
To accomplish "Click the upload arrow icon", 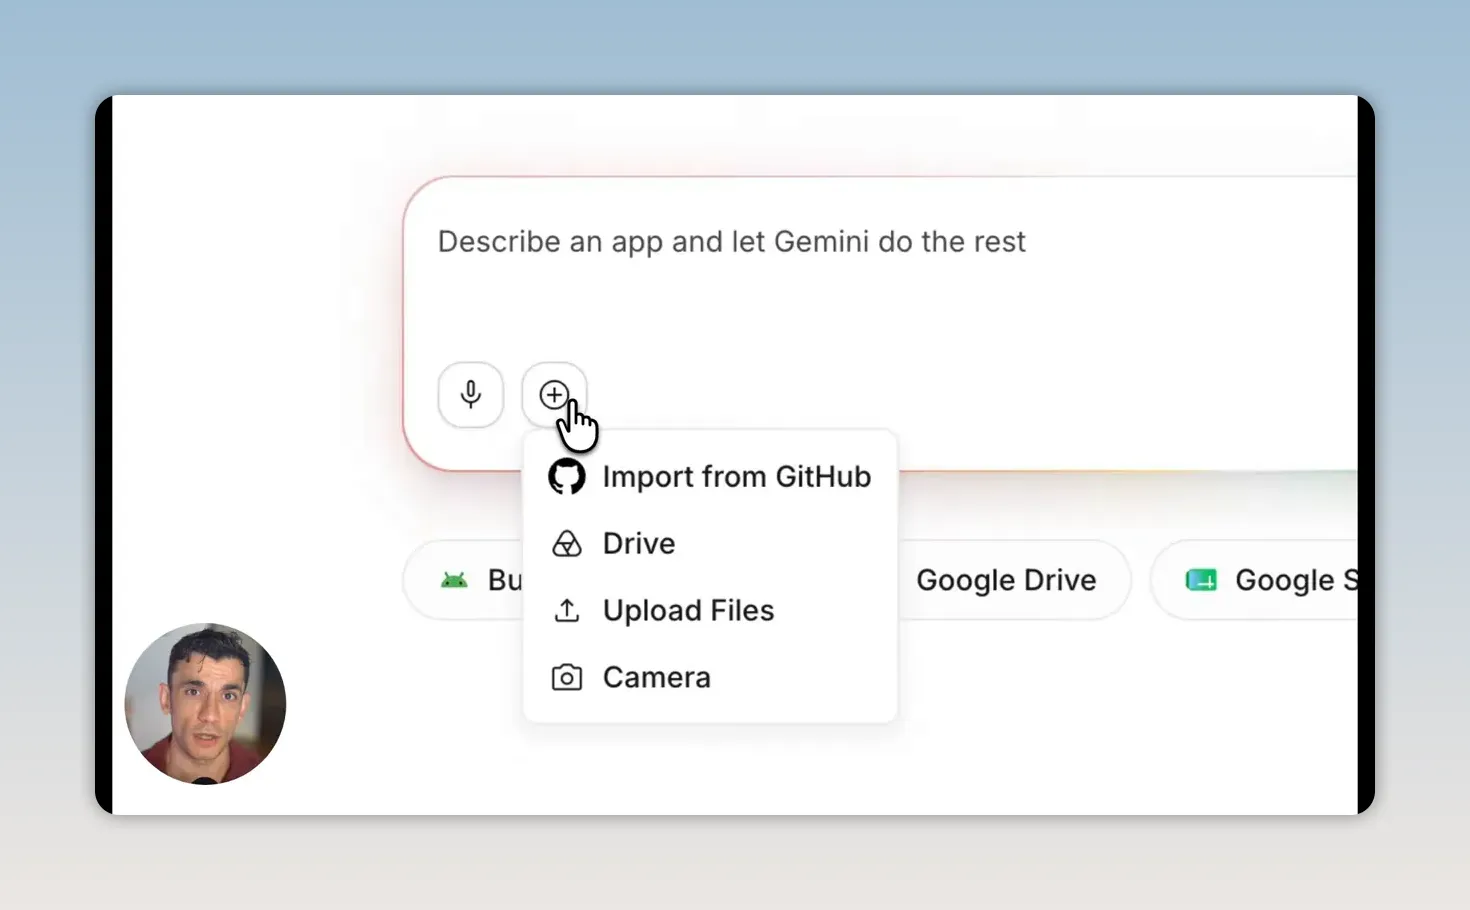I will coord(567,610).
